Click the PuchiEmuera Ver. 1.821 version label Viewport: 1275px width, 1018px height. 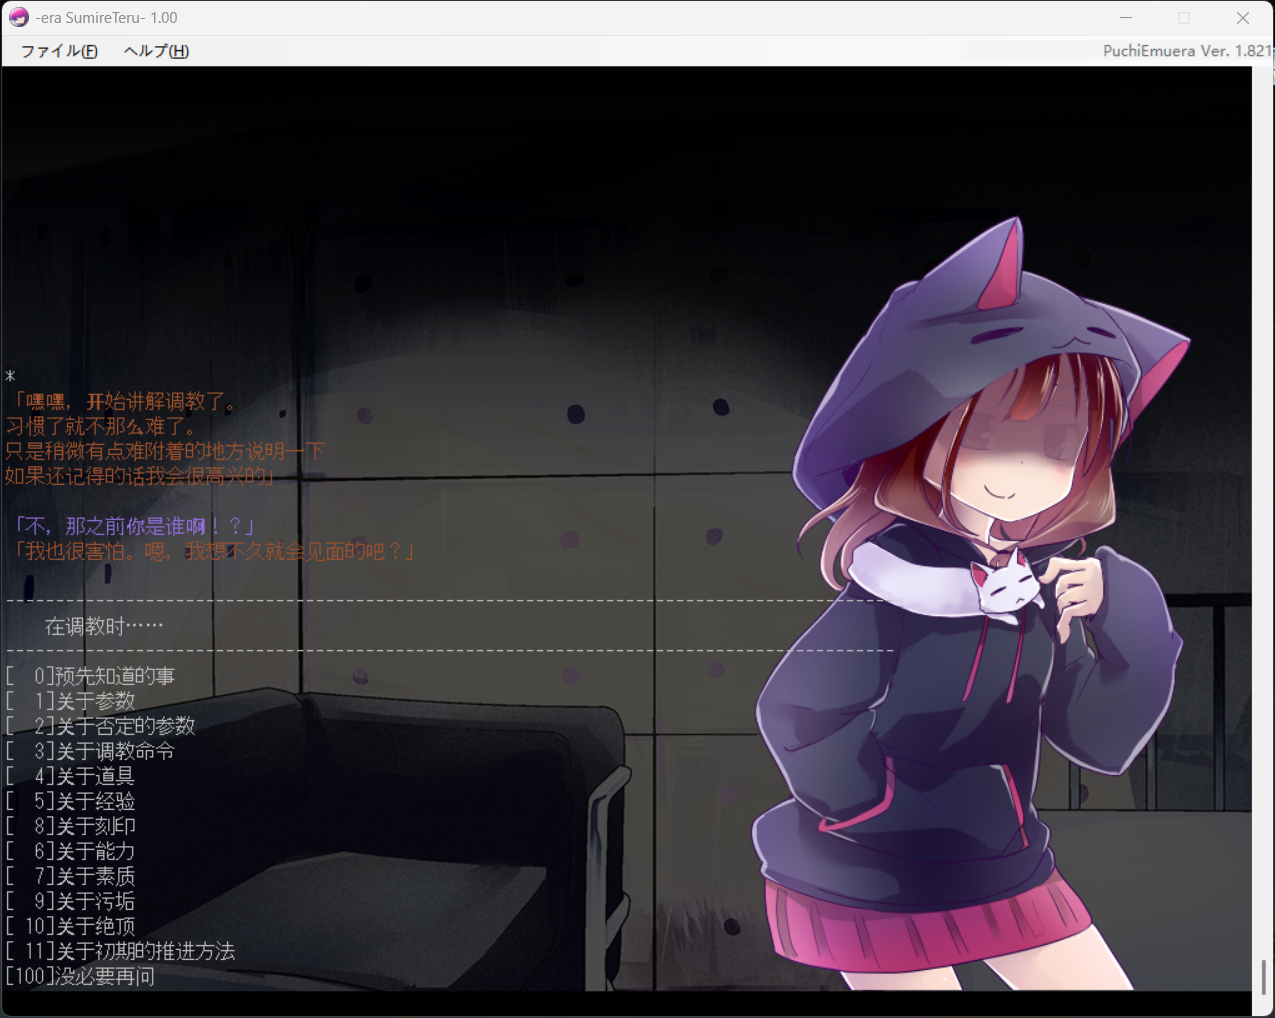click(1186, 51)
